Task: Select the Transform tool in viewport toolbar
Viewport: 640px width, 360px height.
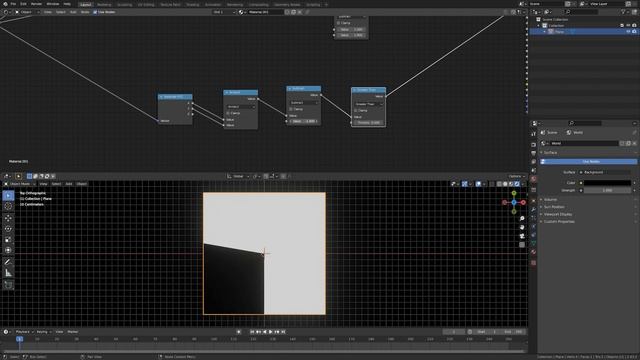Action: [8, 250]
